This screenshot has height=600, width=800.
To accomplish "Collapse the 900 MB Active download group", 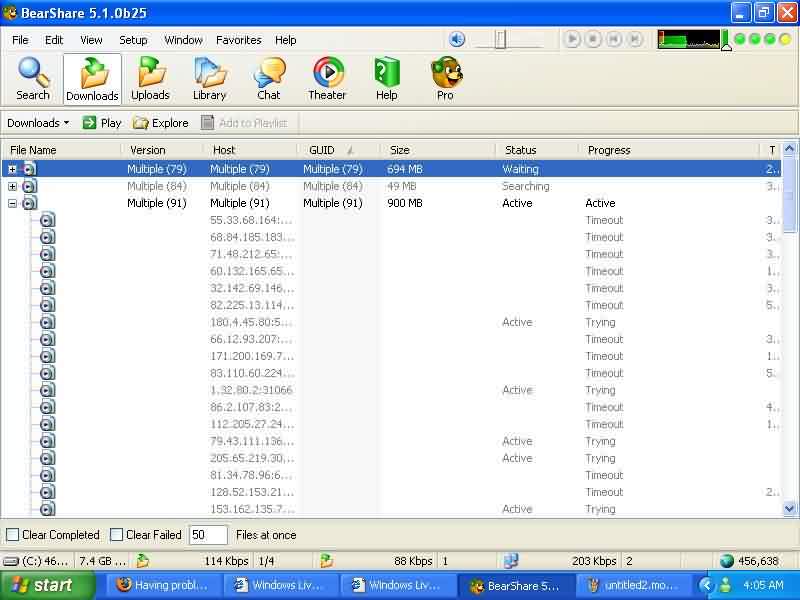I will point(12,204).
